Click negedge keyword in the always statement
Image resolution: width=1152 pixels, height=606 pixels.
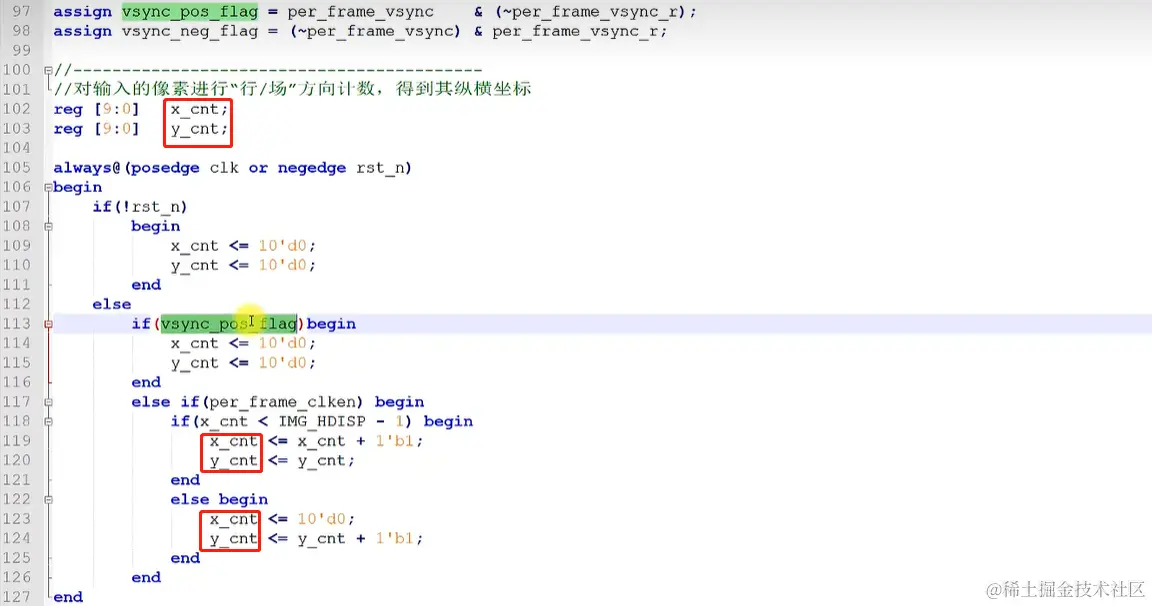point(312,167)
